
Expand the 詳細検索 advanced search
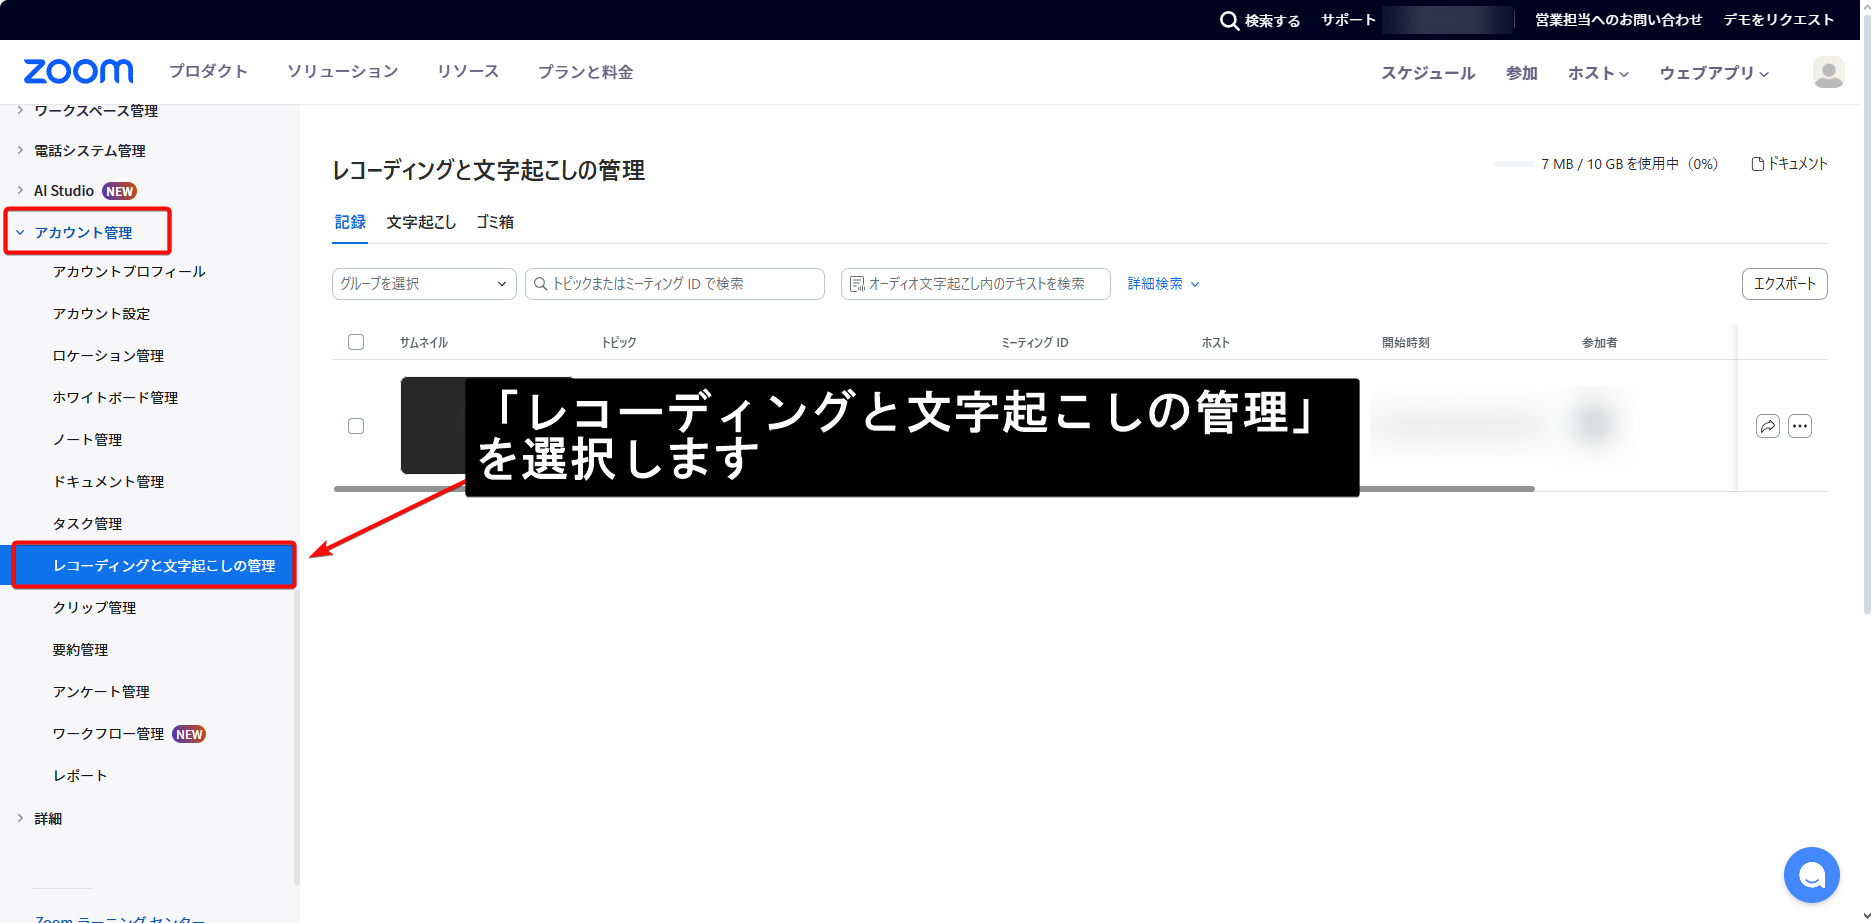[1163, 284]
